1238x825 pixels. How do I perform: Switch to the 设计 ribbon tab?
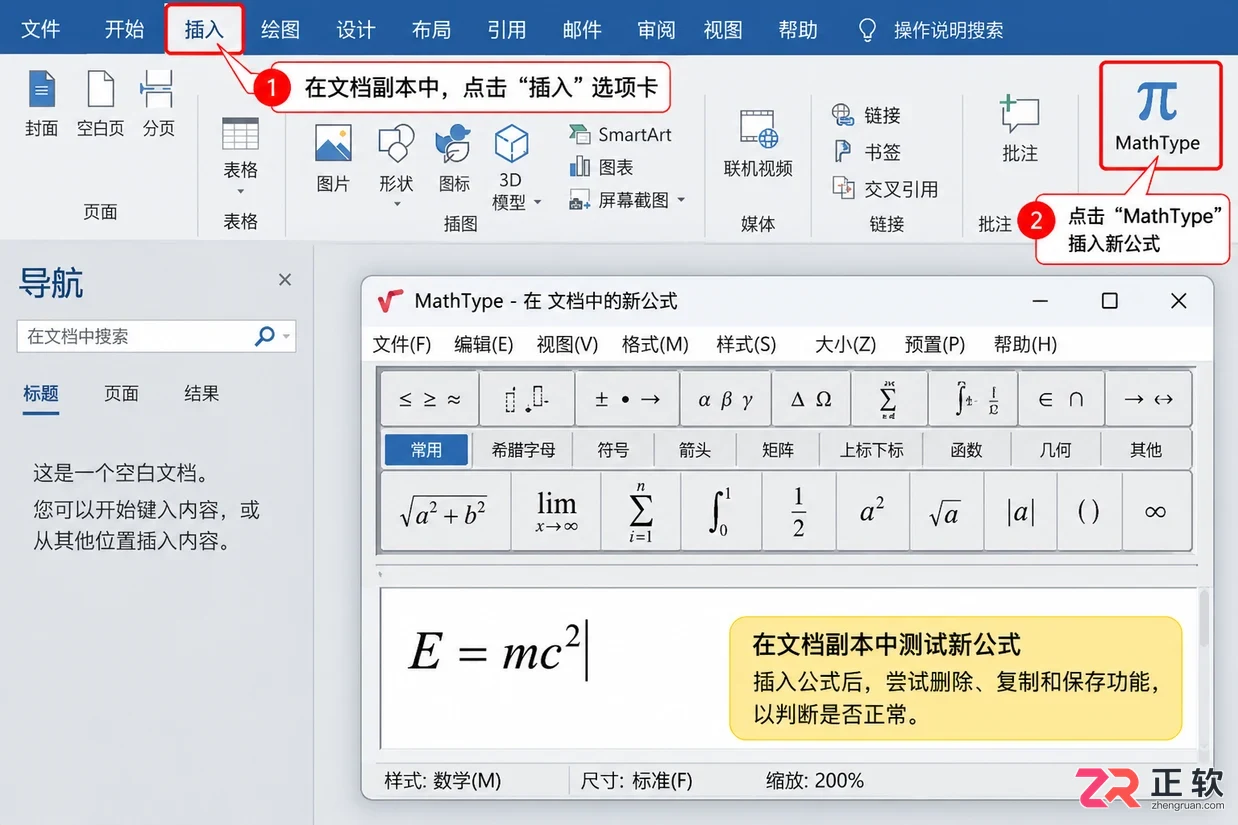pyautogui.click(x=356, y=30)
